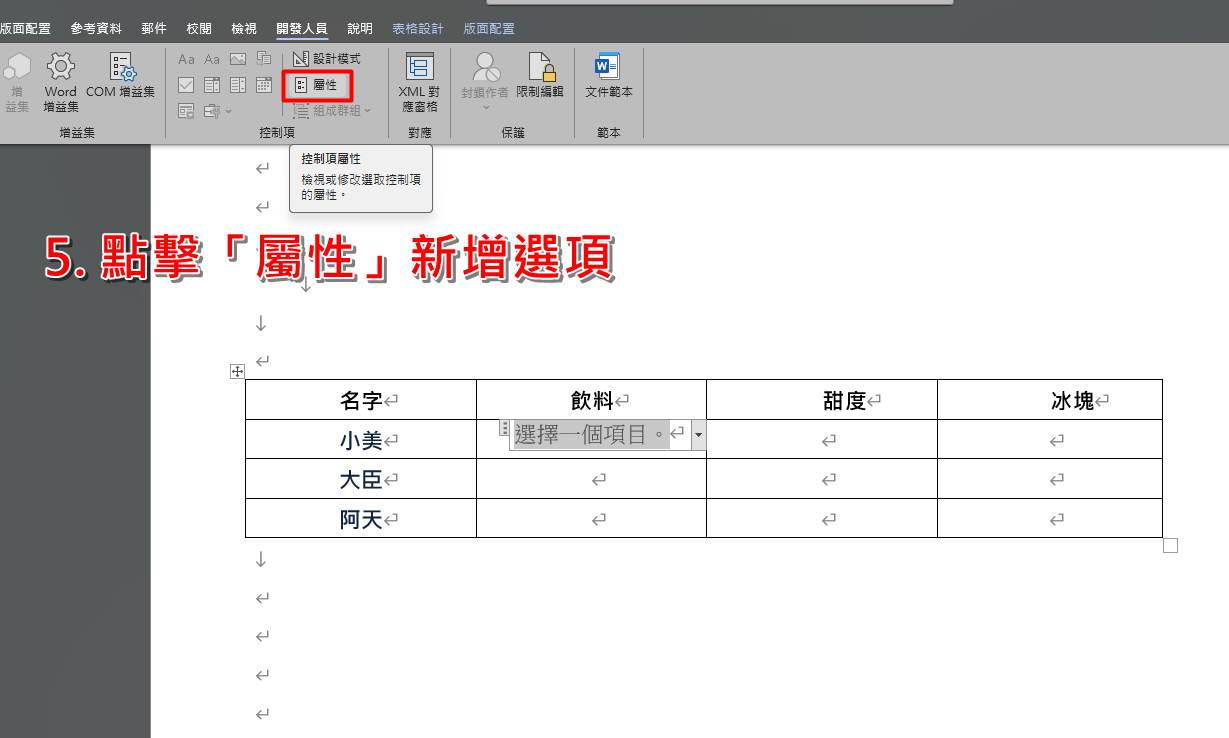1229x738 pixels.
Task: Toggle 設計模式 design mode
Action: [326, 59]
